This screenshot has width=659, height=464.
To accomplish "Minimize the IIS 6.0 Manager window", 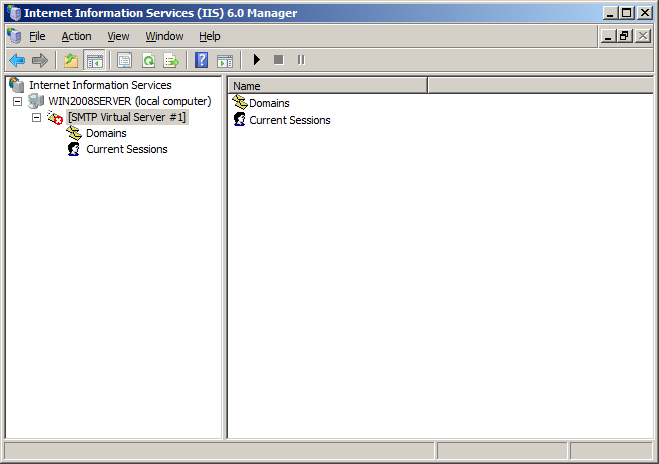I will click(x=610, y=13).
